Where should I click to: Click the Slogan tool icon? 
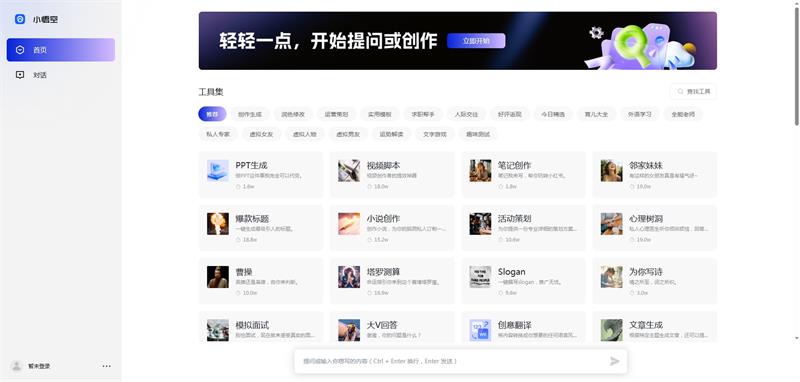click(x=480, y=277)
